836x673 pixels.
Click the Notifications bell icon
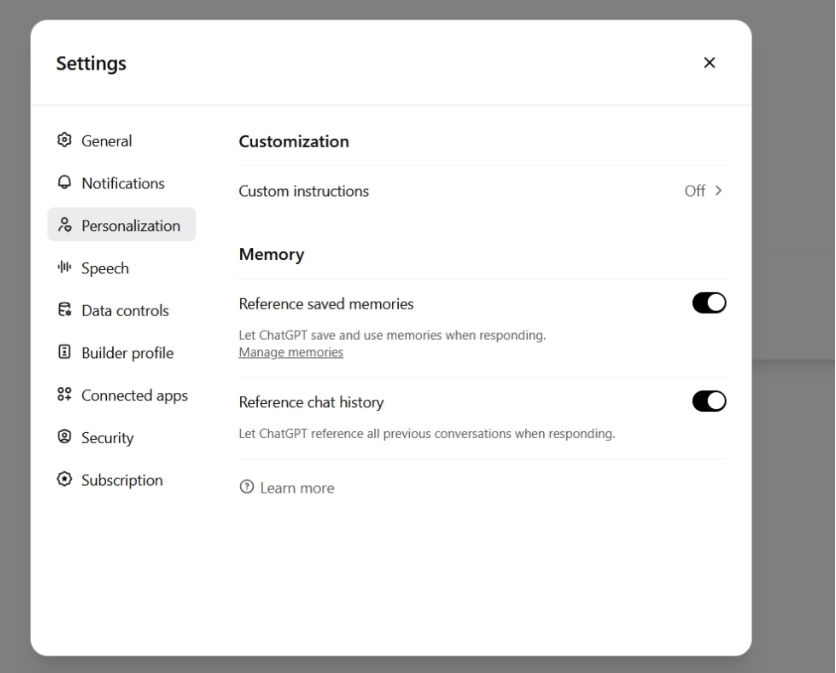tap(64, 182)
